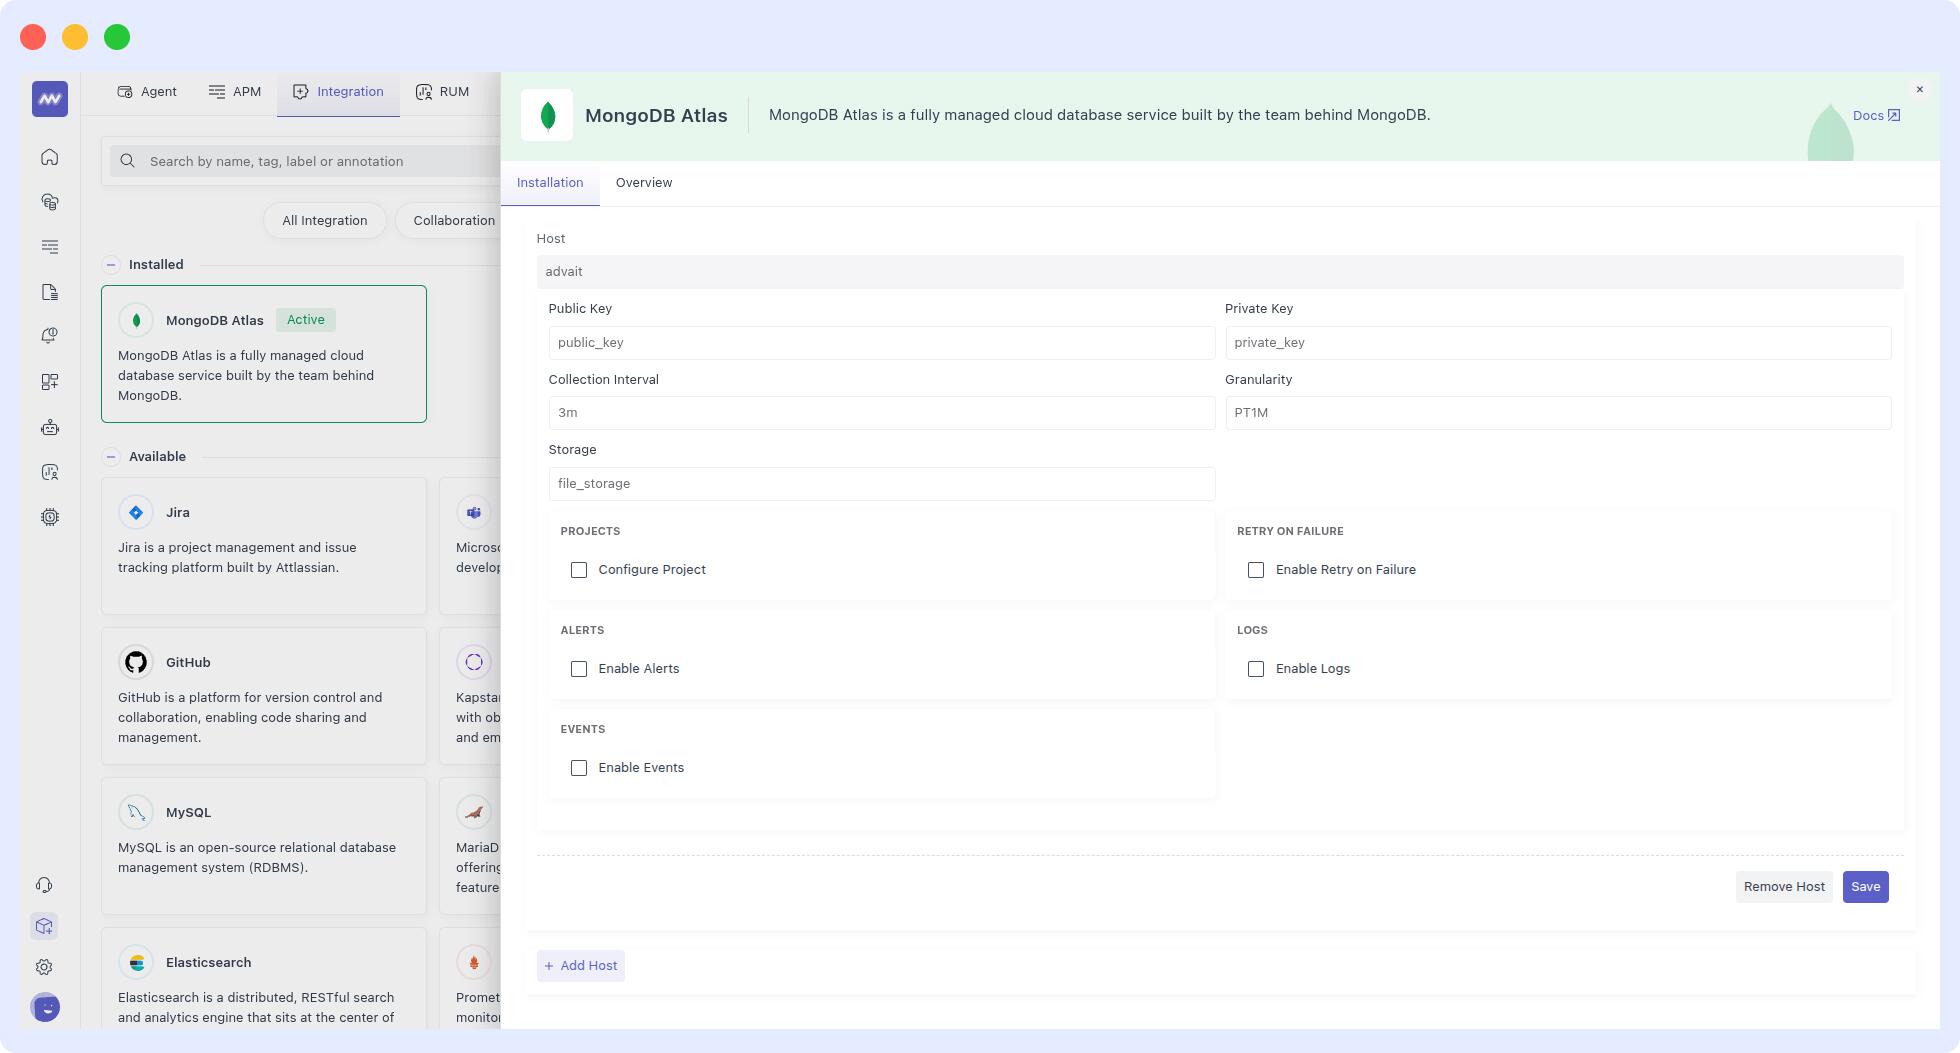
Task: Open the Overview tab
Action: [644, 183]
